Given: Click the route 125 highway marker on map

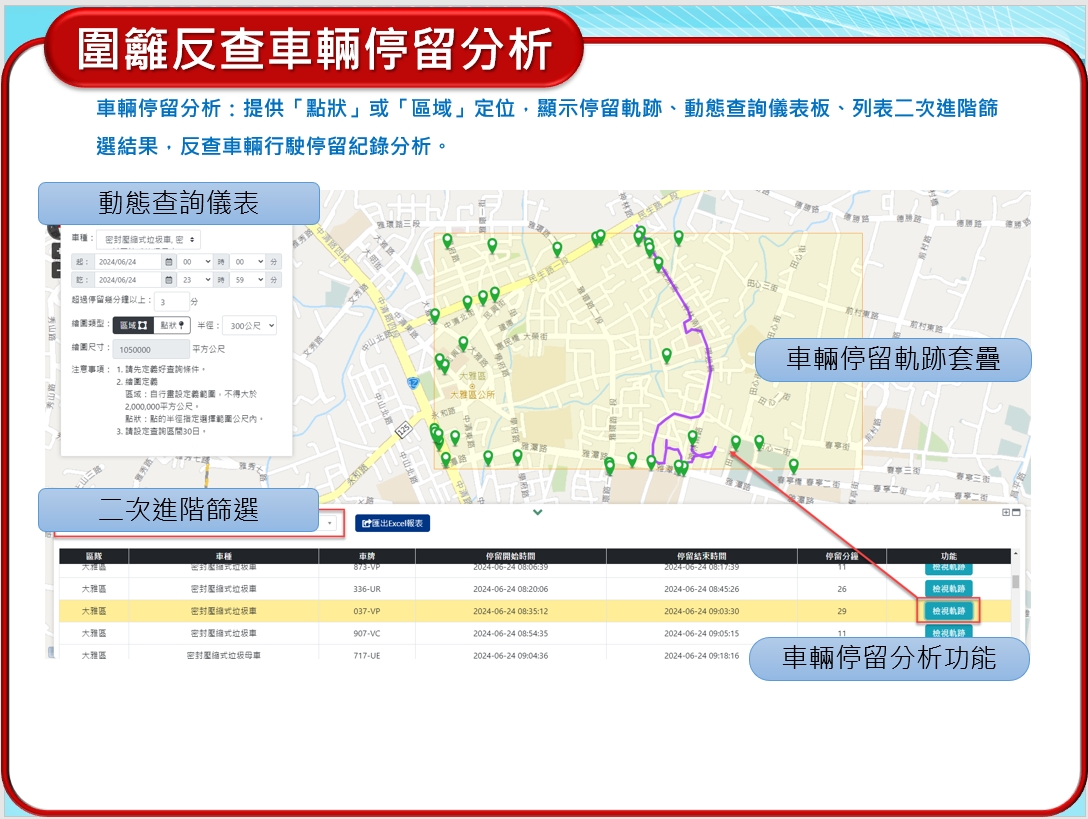Looking at the screenshot, I should coord(404,428).
